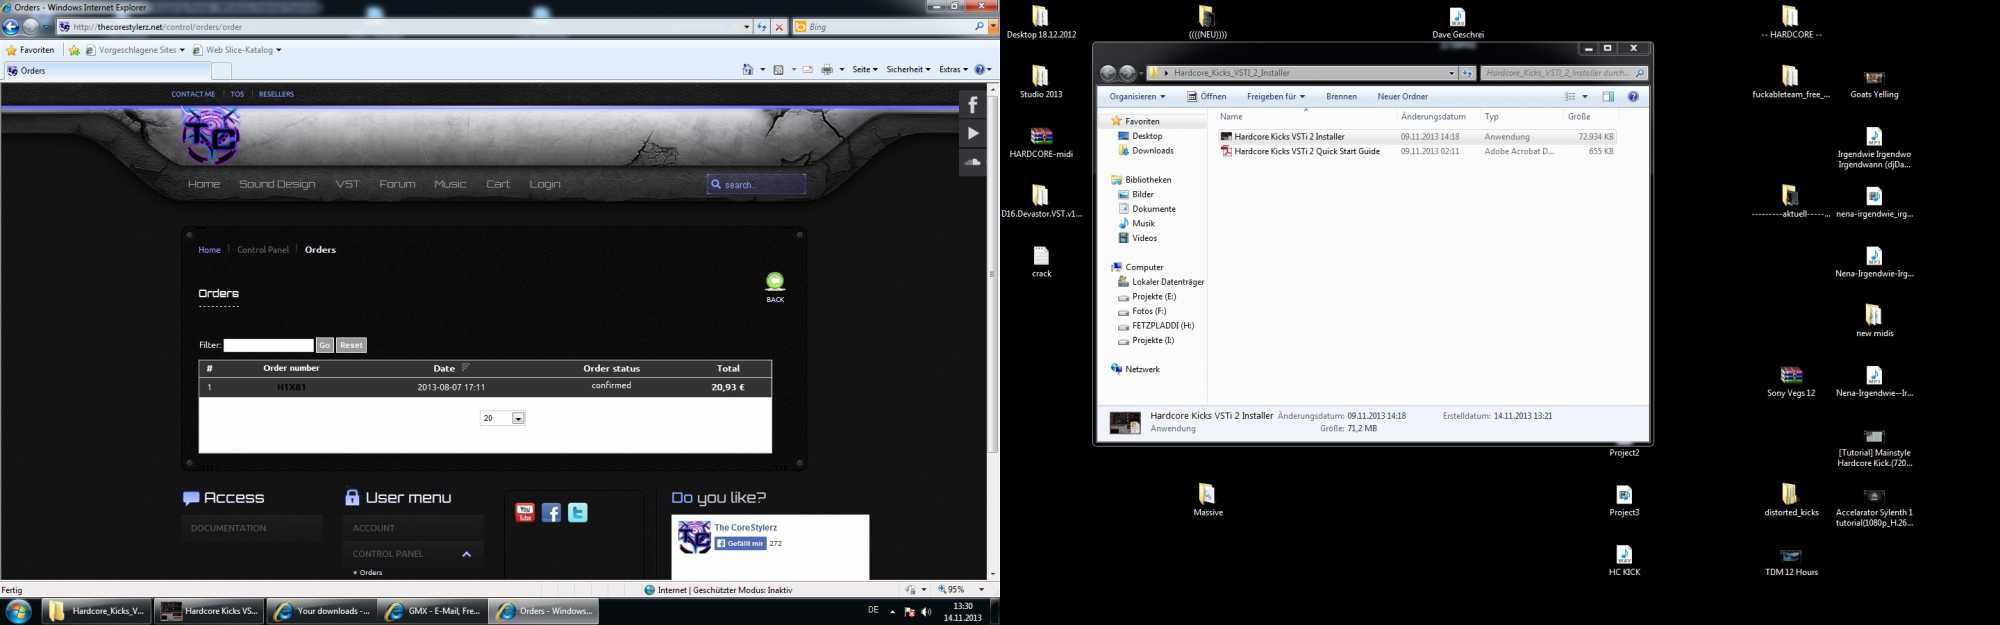Viewport: 2000px width, 625px height.
Task: Click the TC logo in website header
Action: 211,137
